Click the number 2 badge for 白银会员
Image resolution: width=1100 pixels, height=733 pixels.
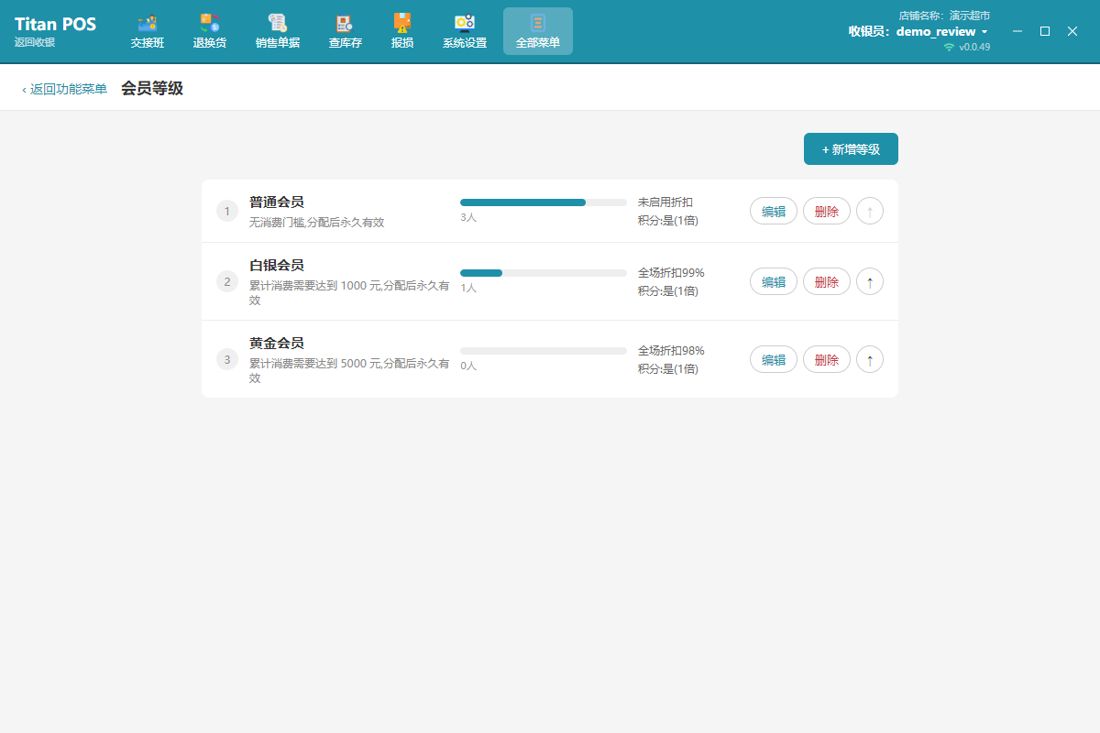[227, 282]
